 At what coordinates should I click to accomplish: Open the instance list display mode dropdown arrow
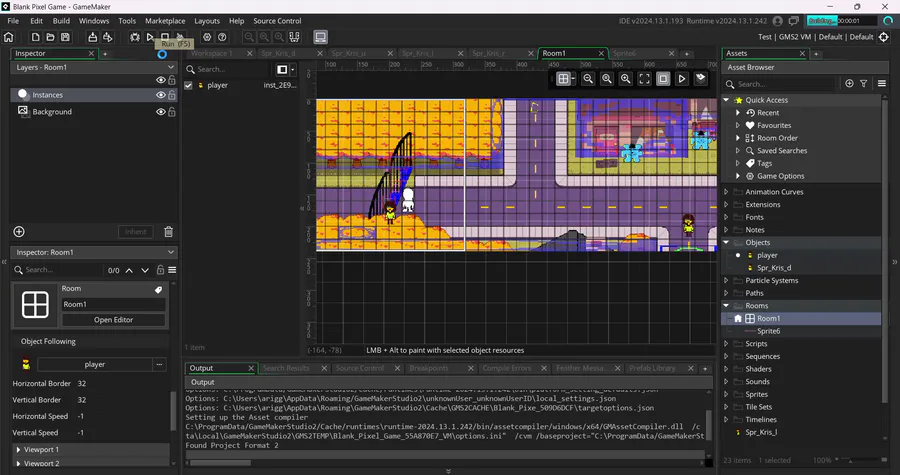click(293, 69)
